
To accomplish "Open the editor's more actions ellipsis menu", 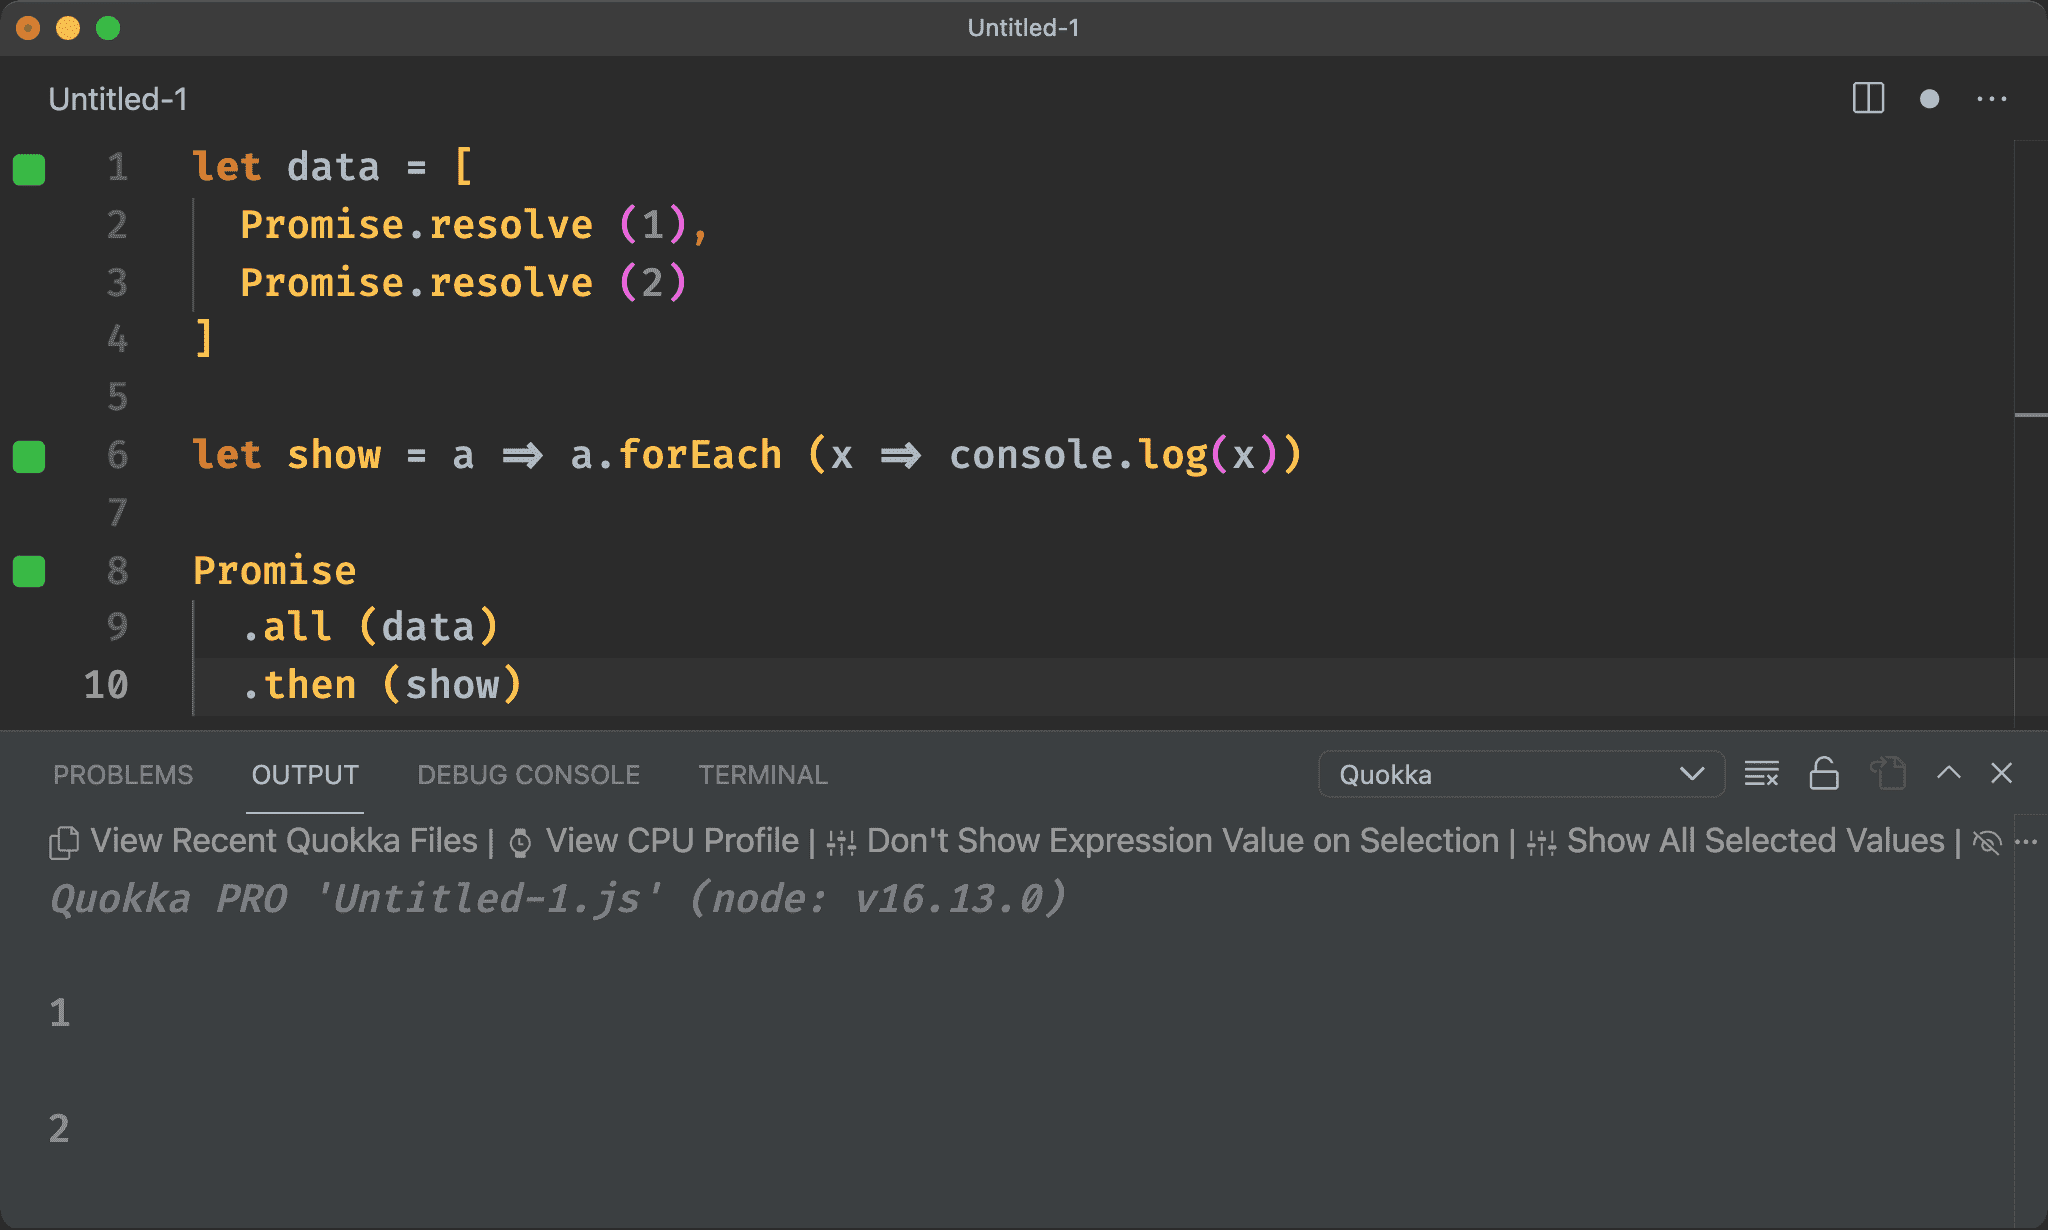I will (1991, 98).
